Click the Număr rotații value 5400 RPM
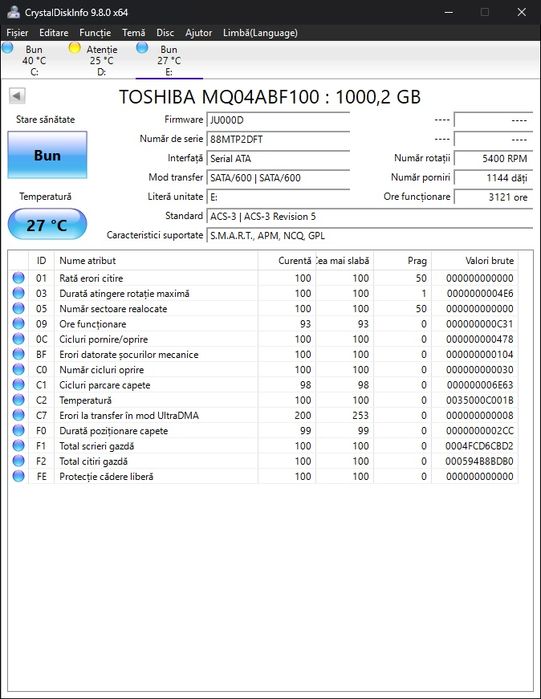 (x=493, y=158)
